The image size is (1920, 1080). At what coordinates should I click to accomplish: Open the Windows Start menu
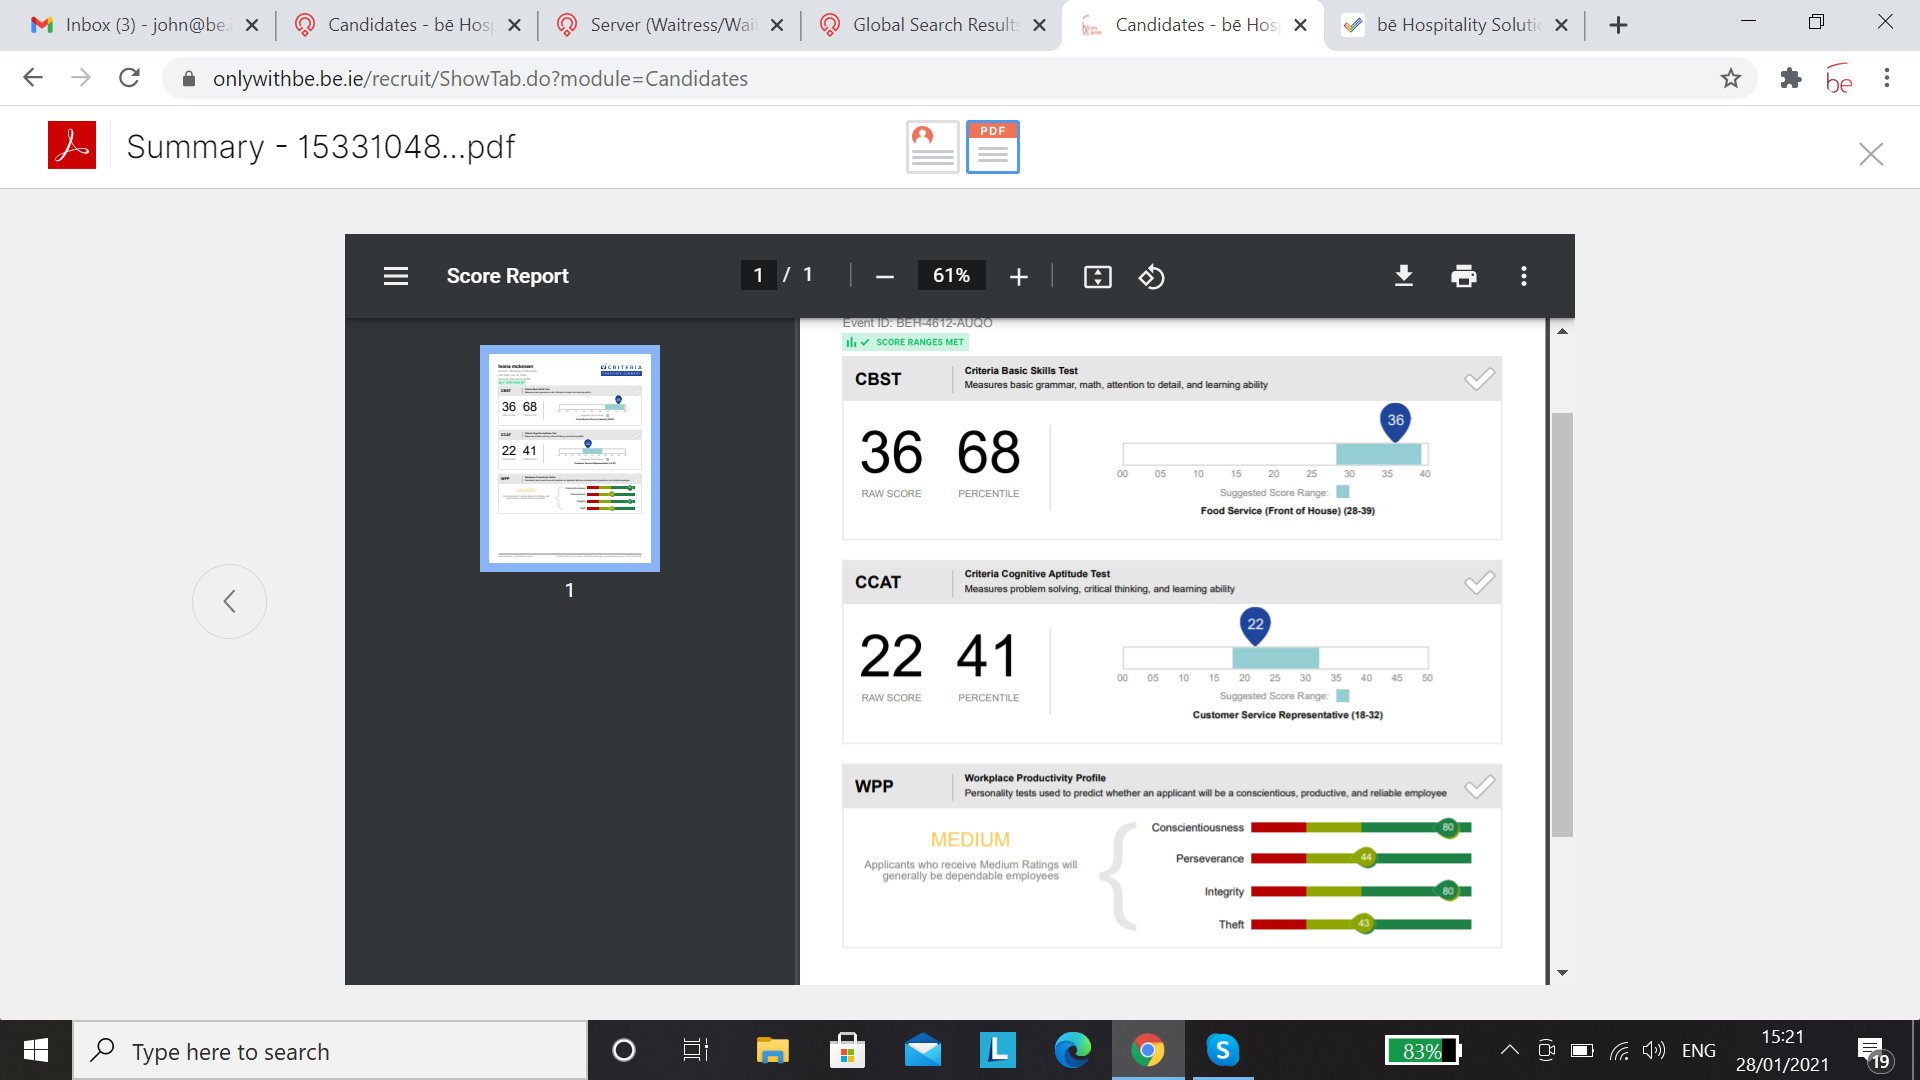[36, 1050]
